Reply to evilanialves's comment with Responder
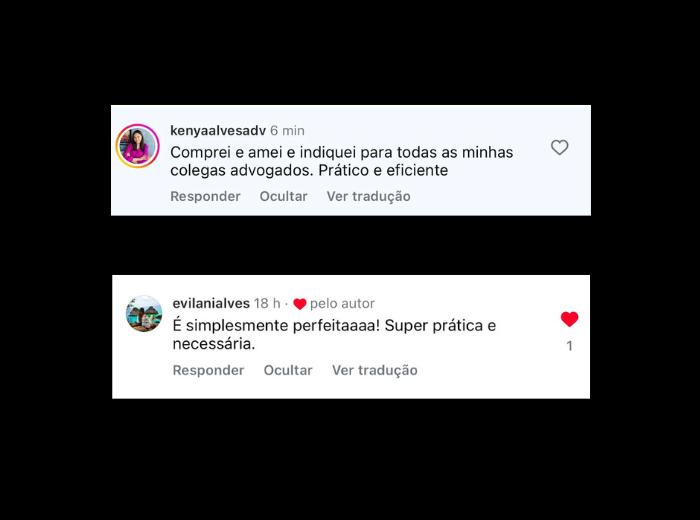This screenshot has width=700, height=520. click(208, 370)
